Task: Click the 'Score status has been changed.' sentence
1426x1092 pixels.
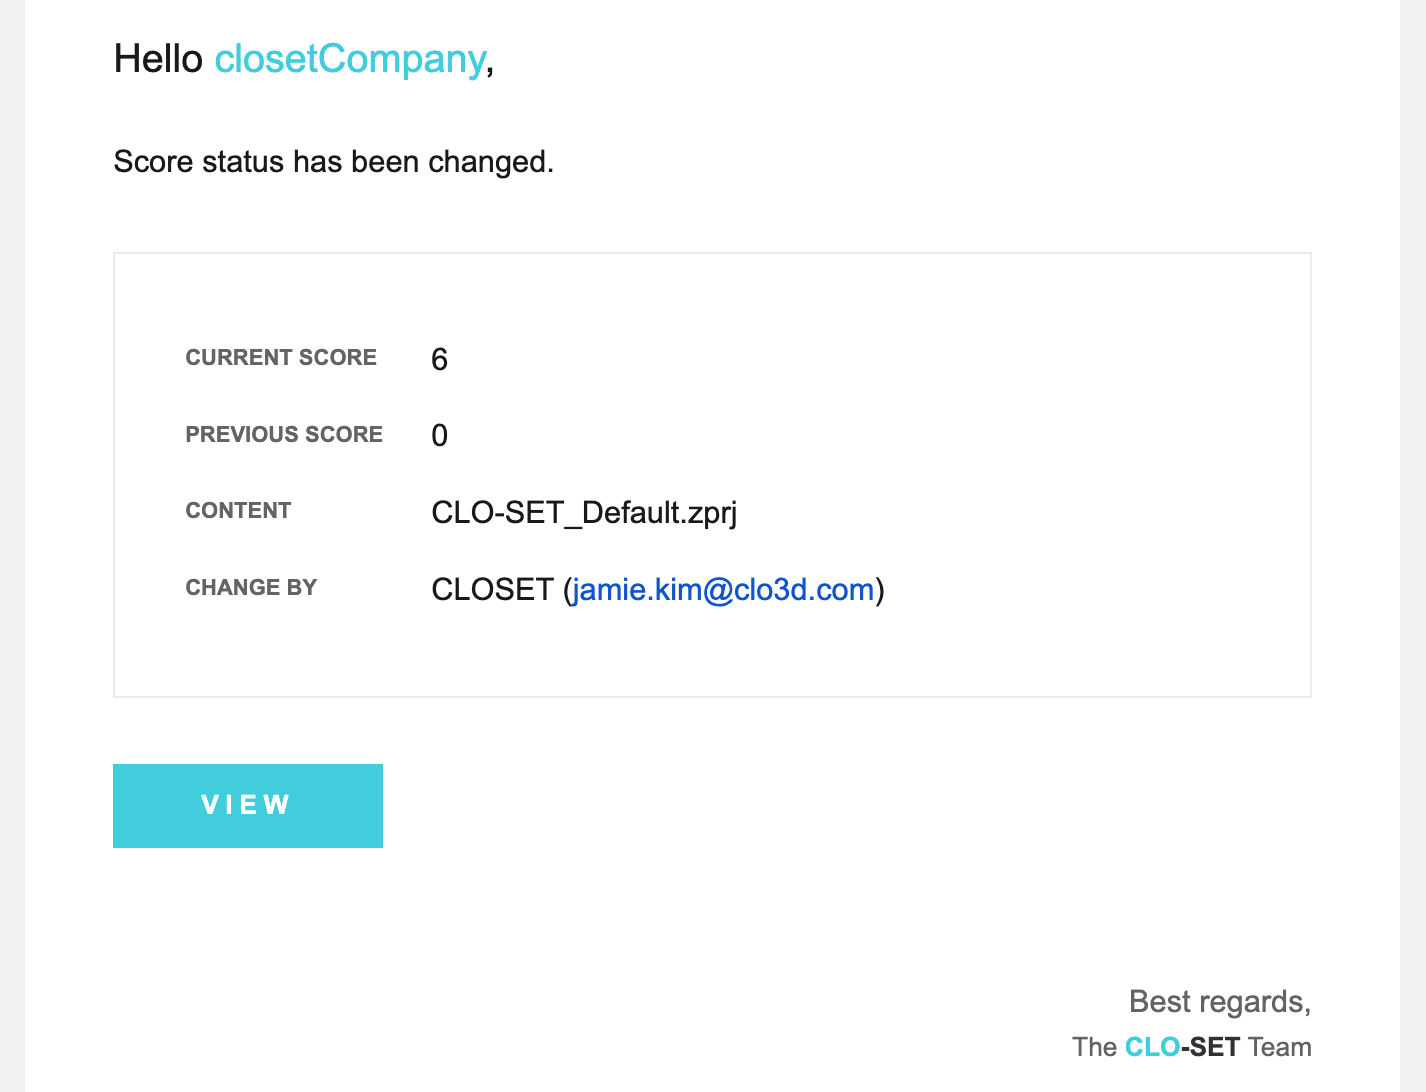Action: 334,161
